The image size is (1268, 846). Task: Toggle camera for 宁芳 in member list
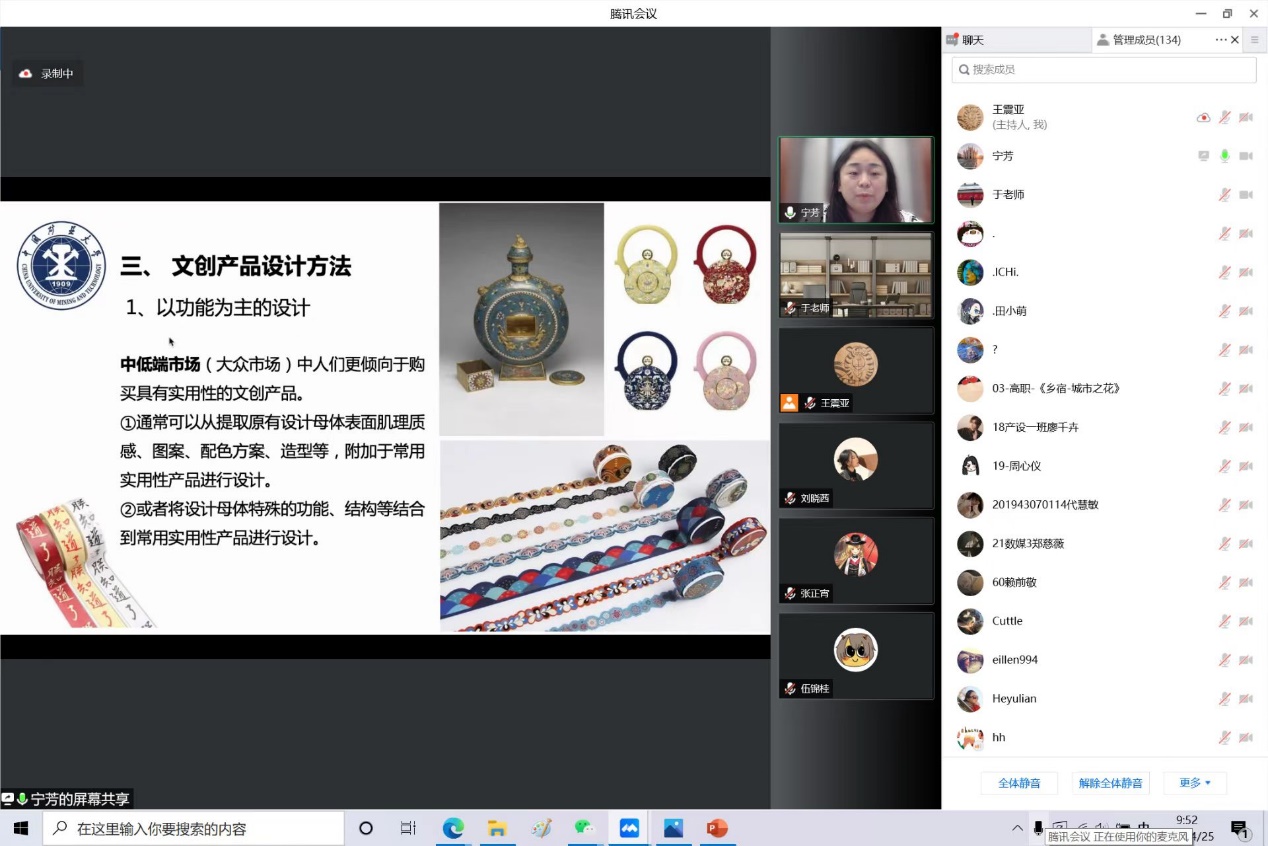coord(1246,156)
